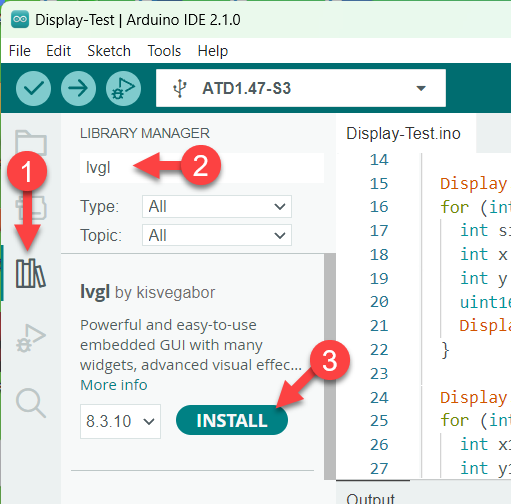Screen dimensions: 511x504
Task: Click the lvgl description text
Action: (191, 345)
